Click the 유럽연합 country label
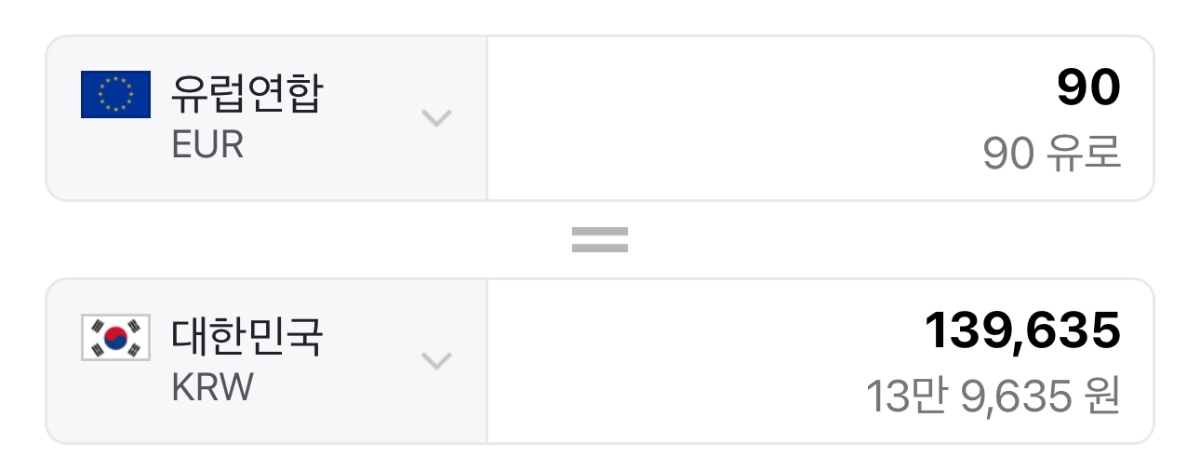 click(248, 94)
